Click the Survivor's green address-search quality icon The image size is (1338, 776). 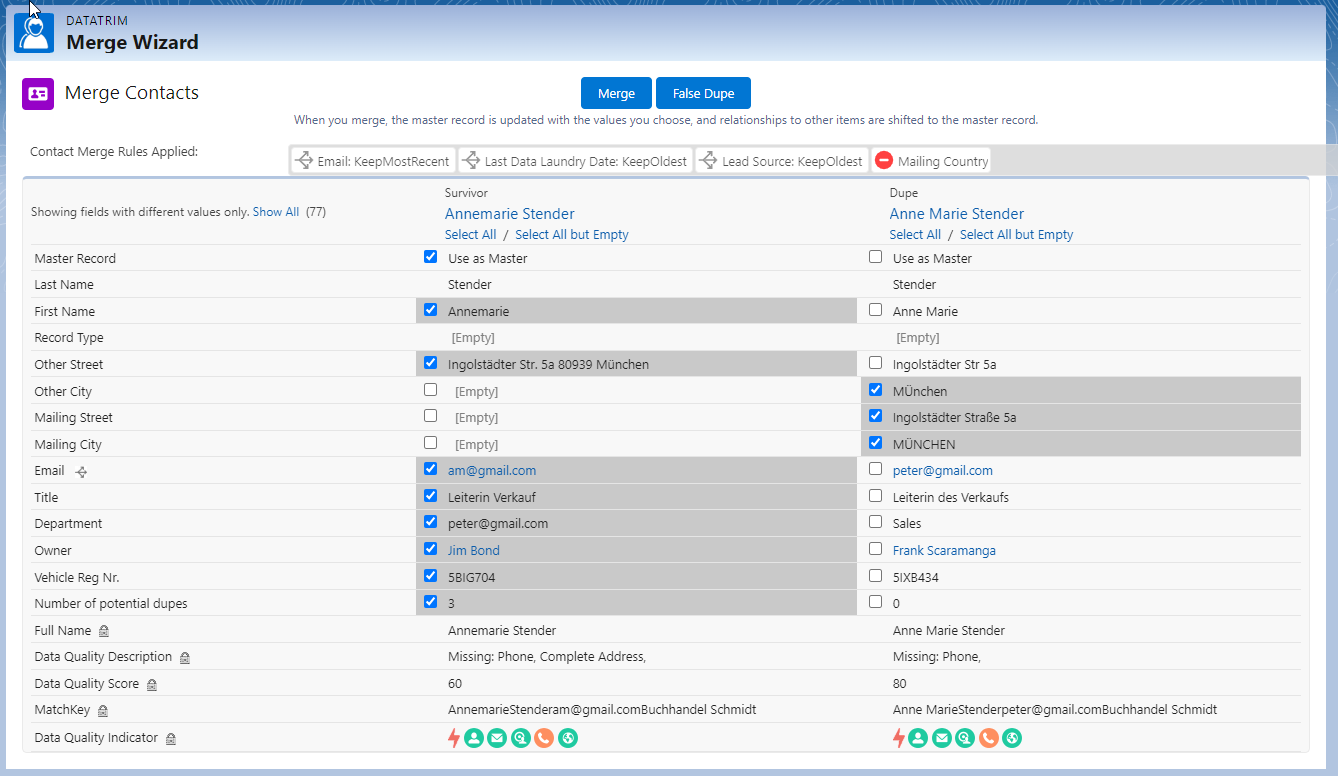[521, 738]
